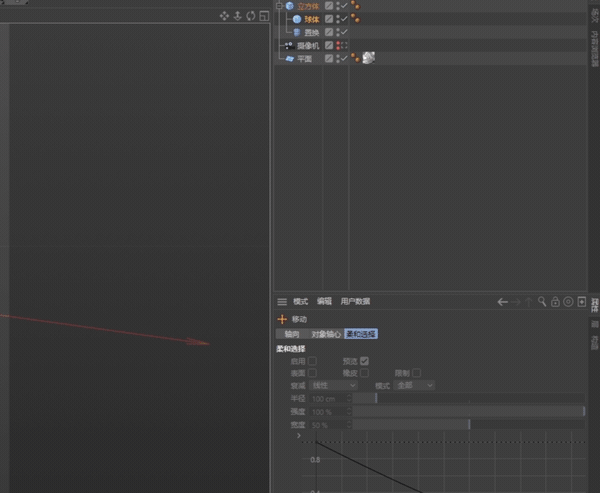Uncheck the 预览 preview checkbox
600x493 pixels.
coord(364,361)
